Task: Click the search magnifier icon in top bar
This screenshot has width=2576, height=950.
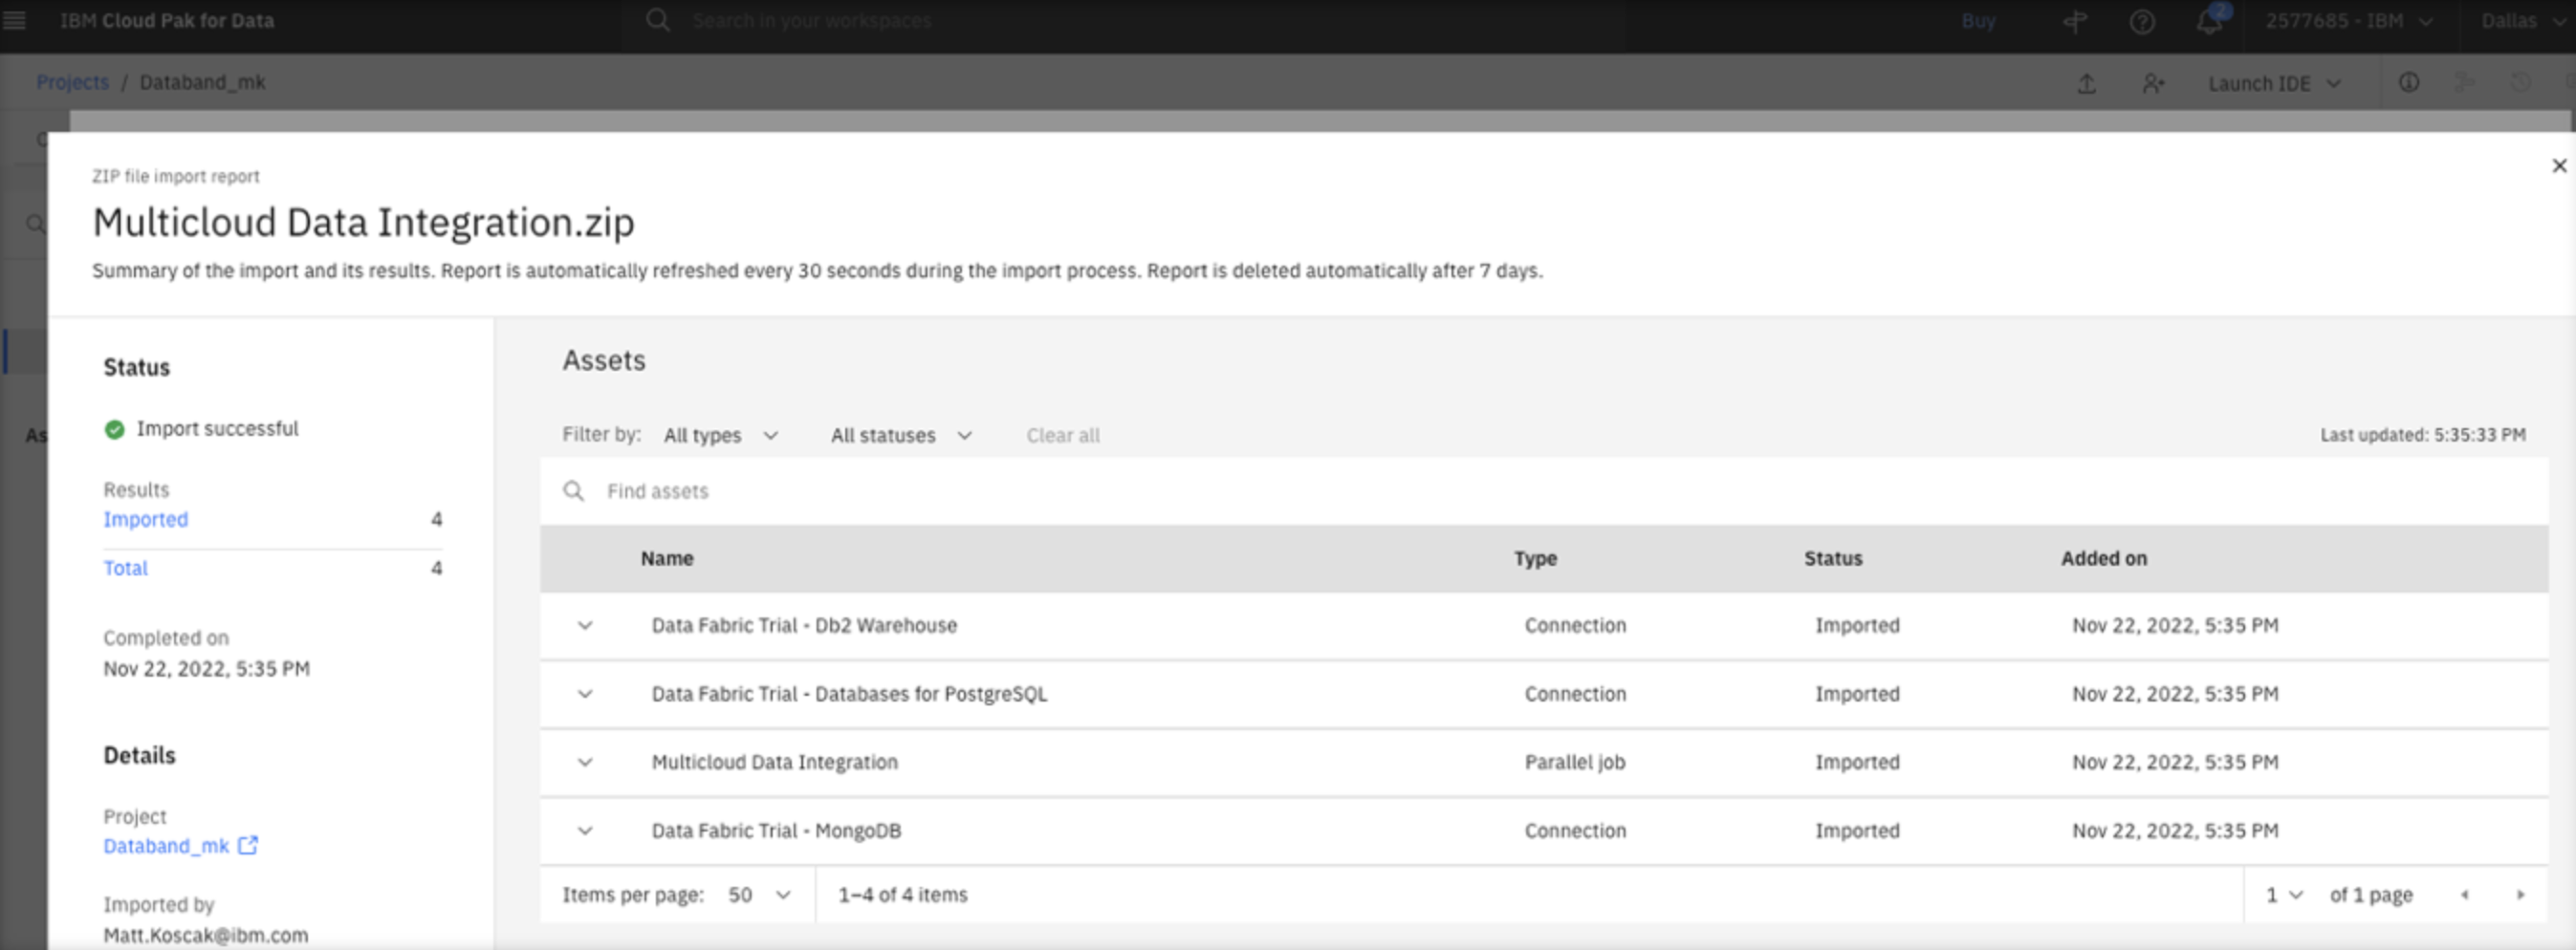Action: [657, 20]
